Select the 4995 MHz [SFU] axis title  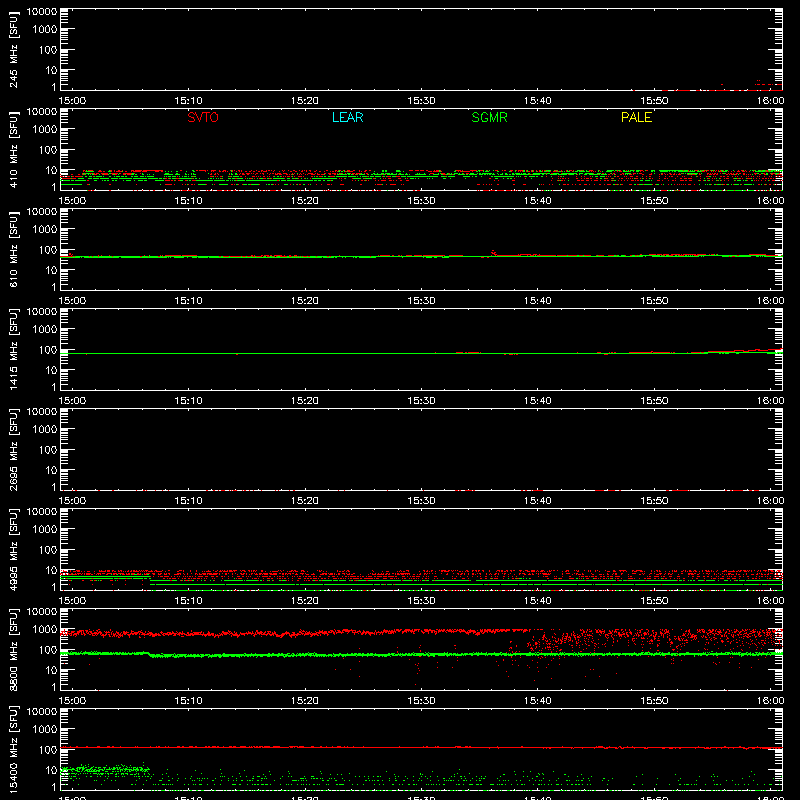click(x=13, y=550)
